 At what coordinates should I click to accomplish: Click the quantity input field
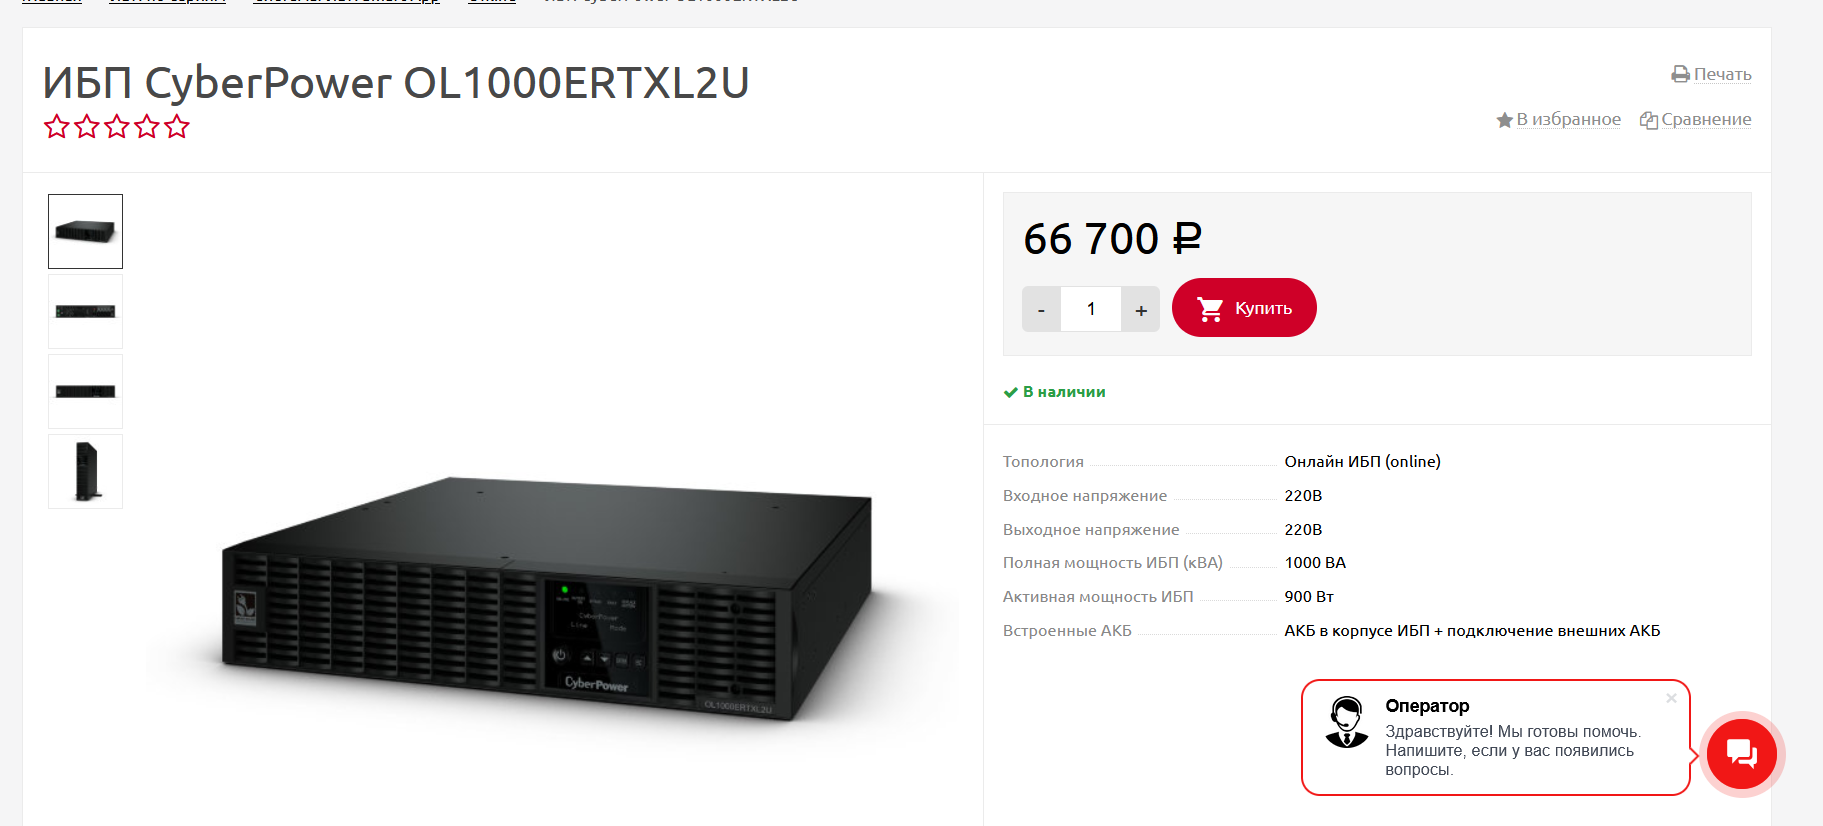1091,309
